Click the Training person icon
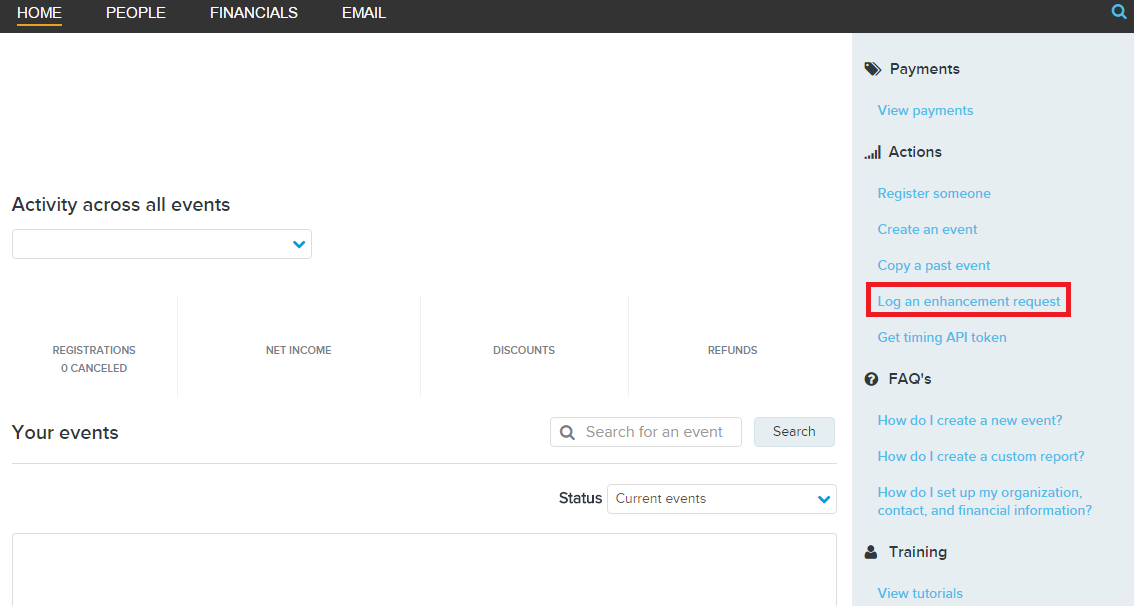 click(x=871, y=551)
